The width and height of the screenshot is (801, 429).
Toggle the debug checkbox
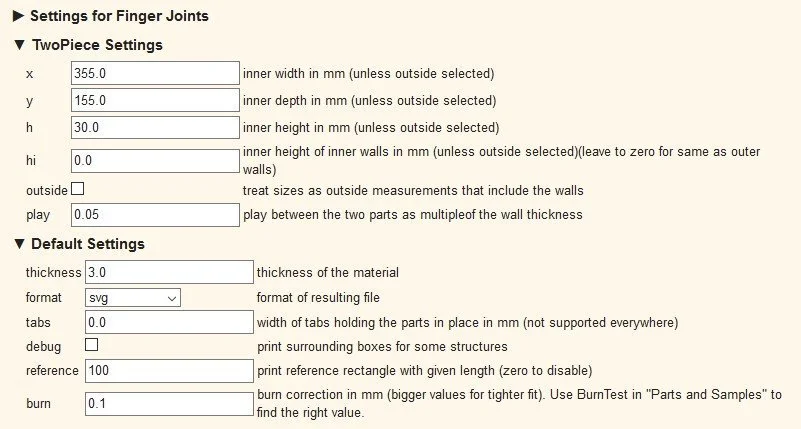[x=92, y=345]
